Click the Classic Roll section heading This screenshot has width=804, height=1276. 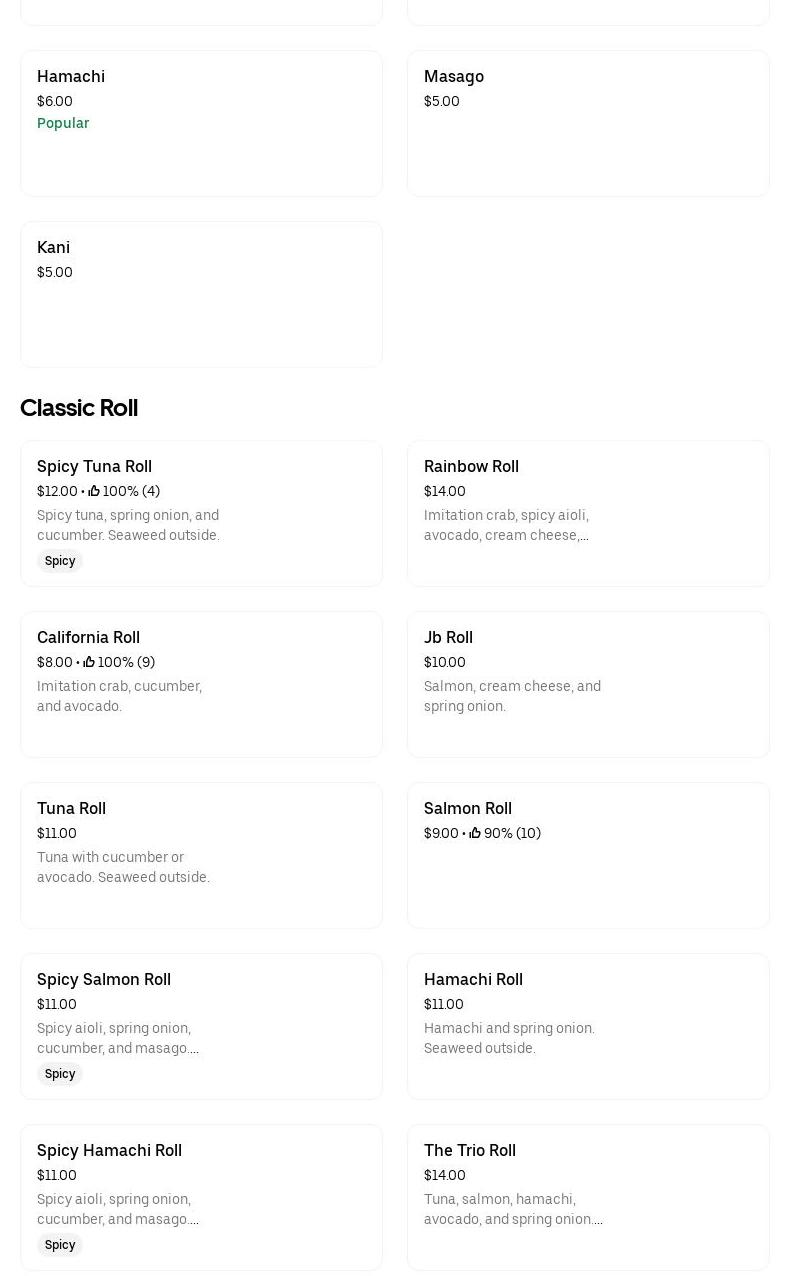[x=79, y=408]
